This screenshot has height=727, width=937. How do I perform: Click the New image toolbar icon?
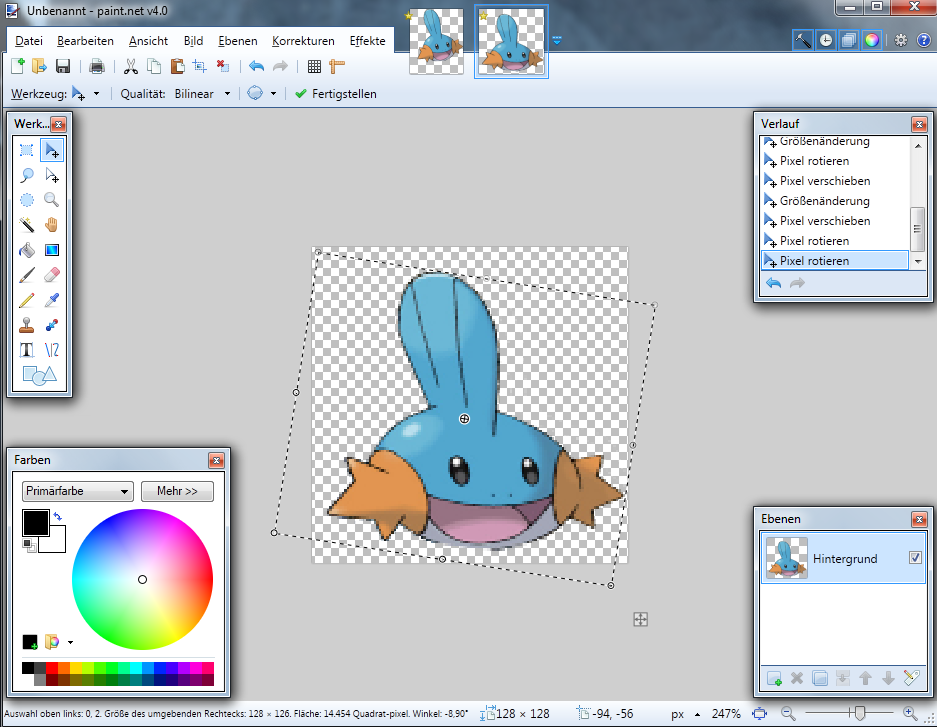pyautogui.click(x=18, y=66)
